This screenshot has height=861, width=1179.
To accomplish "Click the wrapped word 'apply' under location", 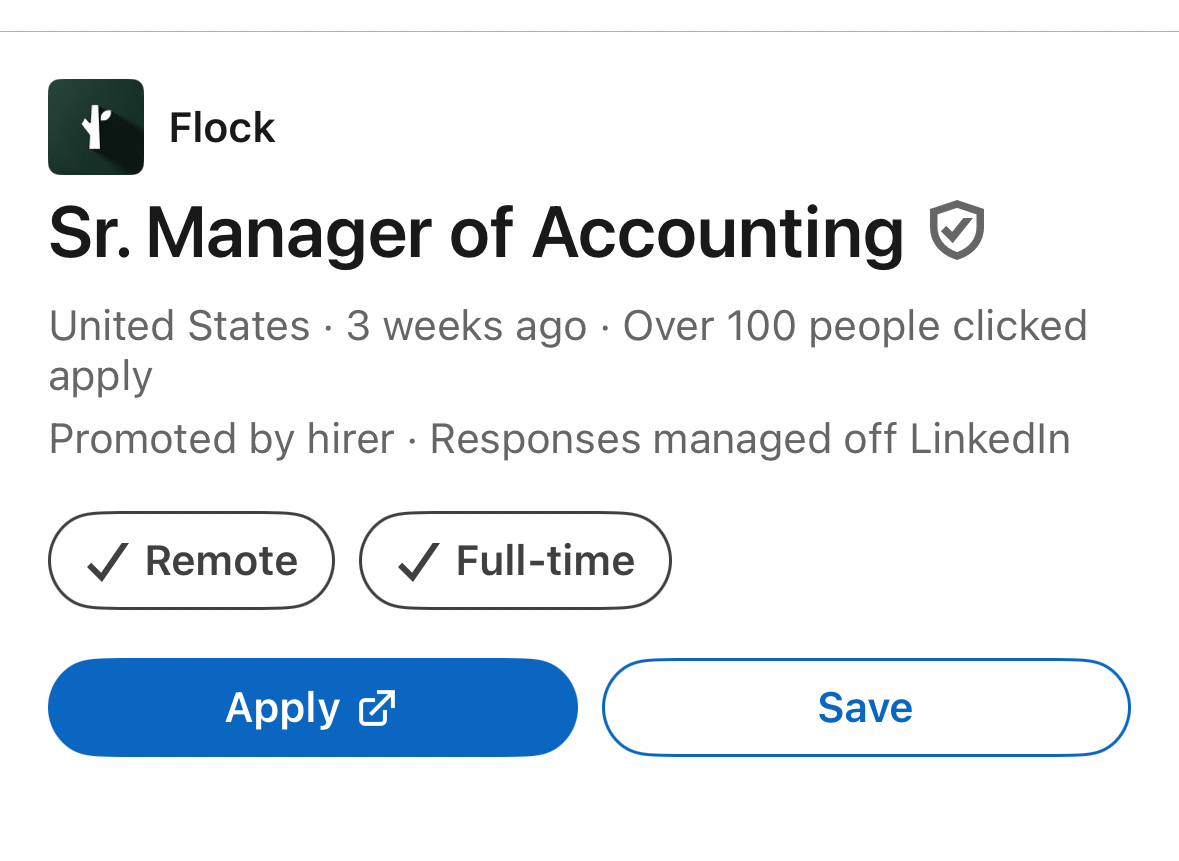I will pyautogui.click(x=100, y=377).
